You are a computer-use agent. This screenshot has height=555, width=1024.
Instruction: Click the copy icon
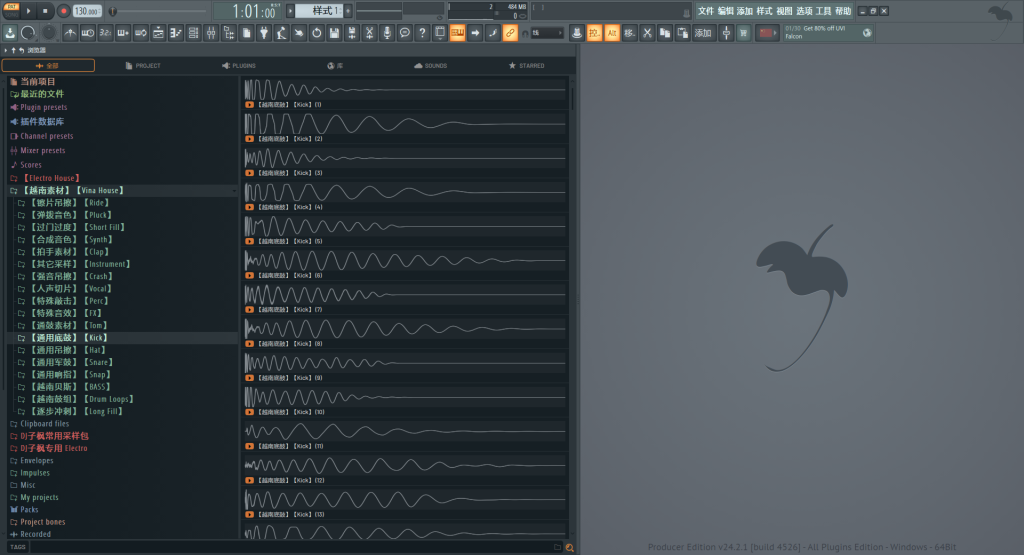coord(665,33)
